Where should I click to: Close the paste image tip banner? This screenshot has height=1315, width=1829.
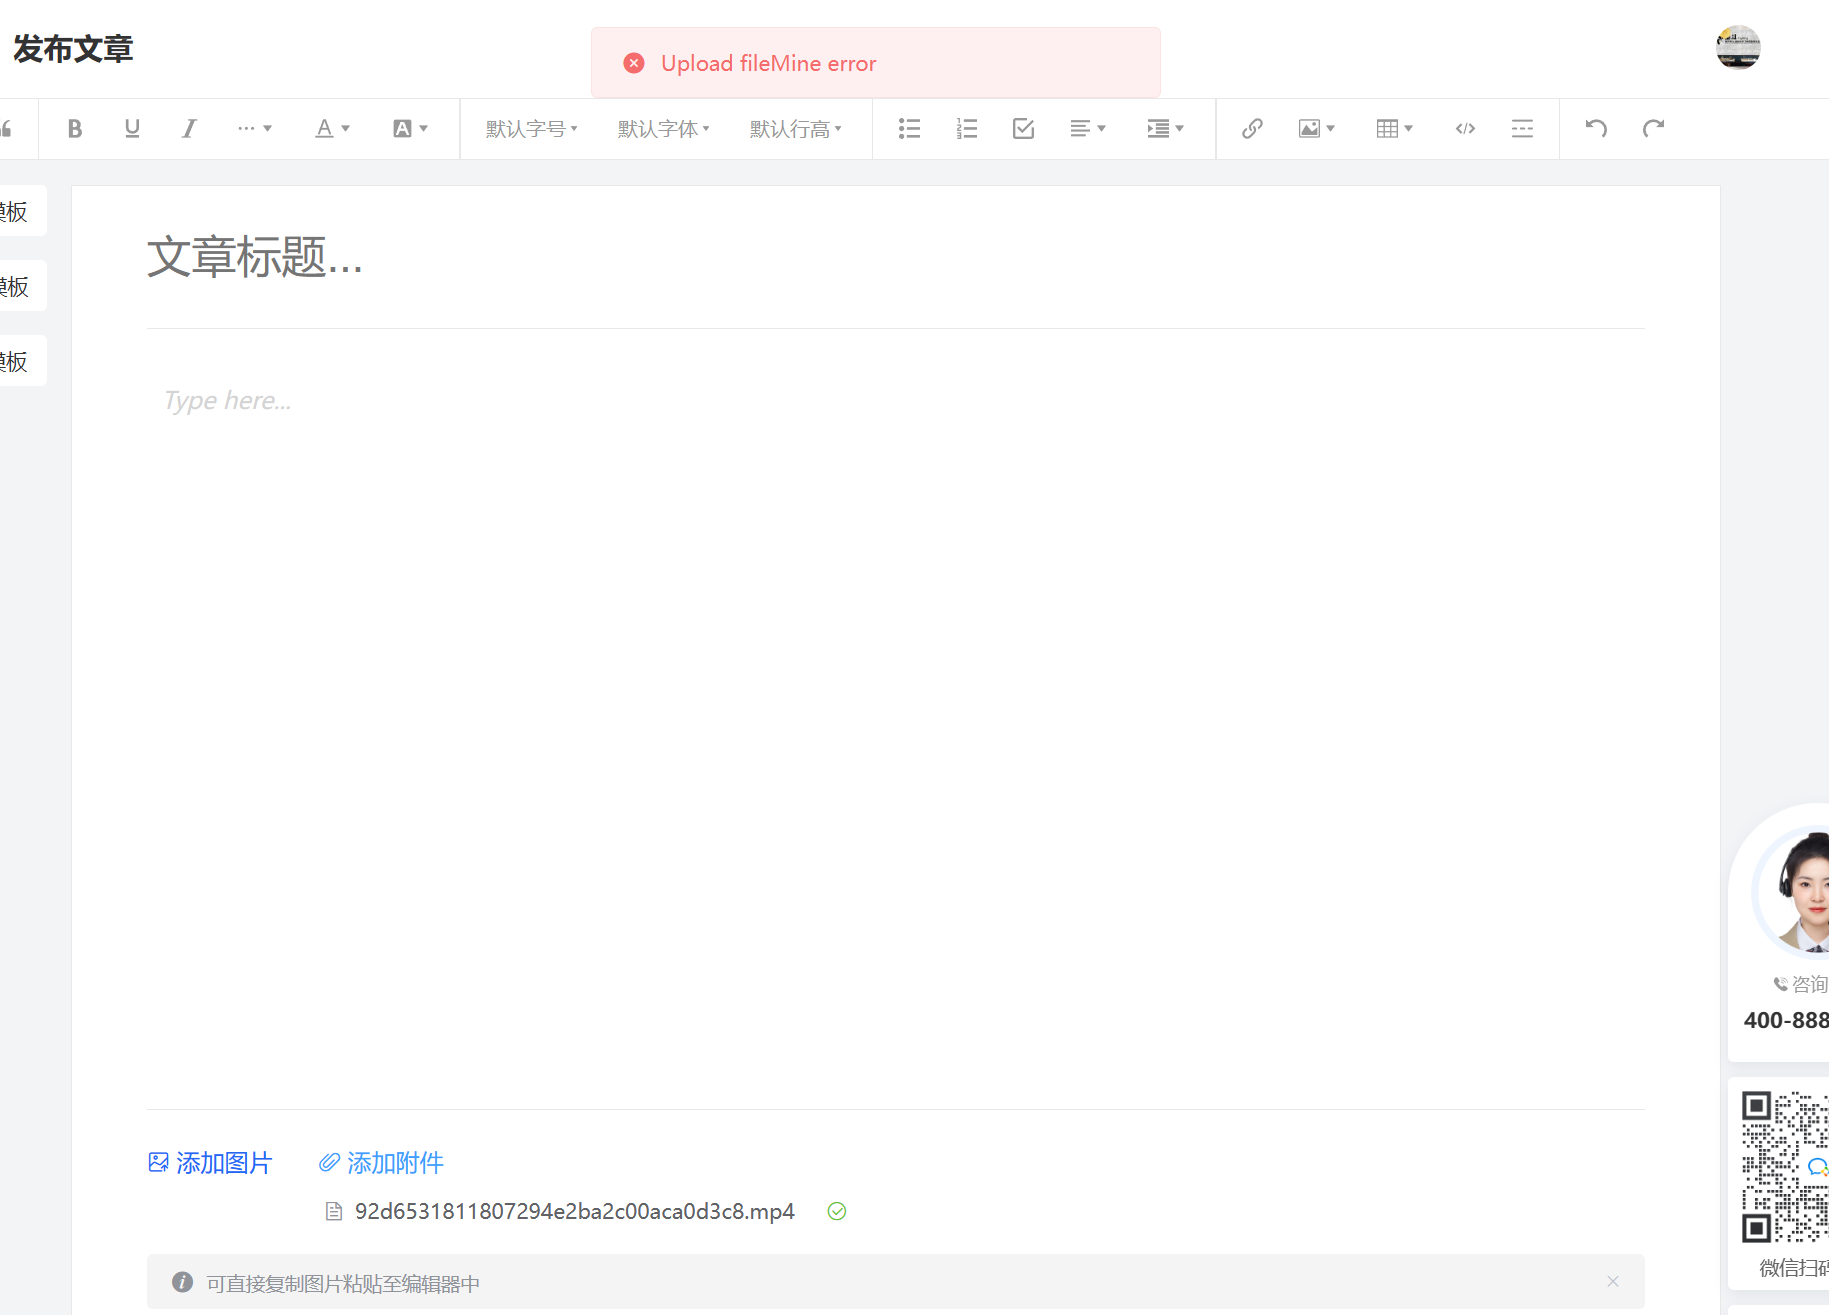[x=1612, y=1282]
